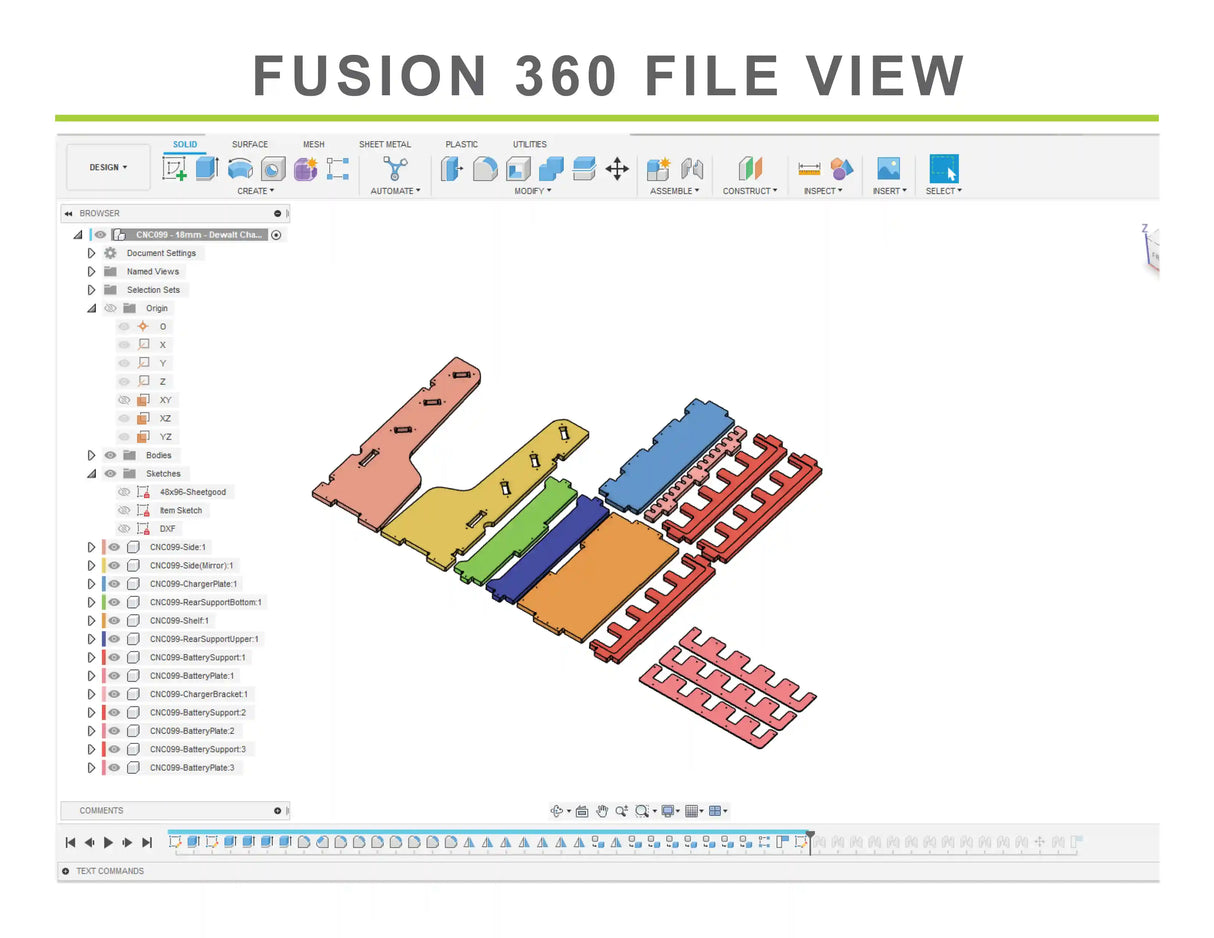Select the Combine tool in Modify
The height and width of the screenshot is (938, 1214).
551,168
